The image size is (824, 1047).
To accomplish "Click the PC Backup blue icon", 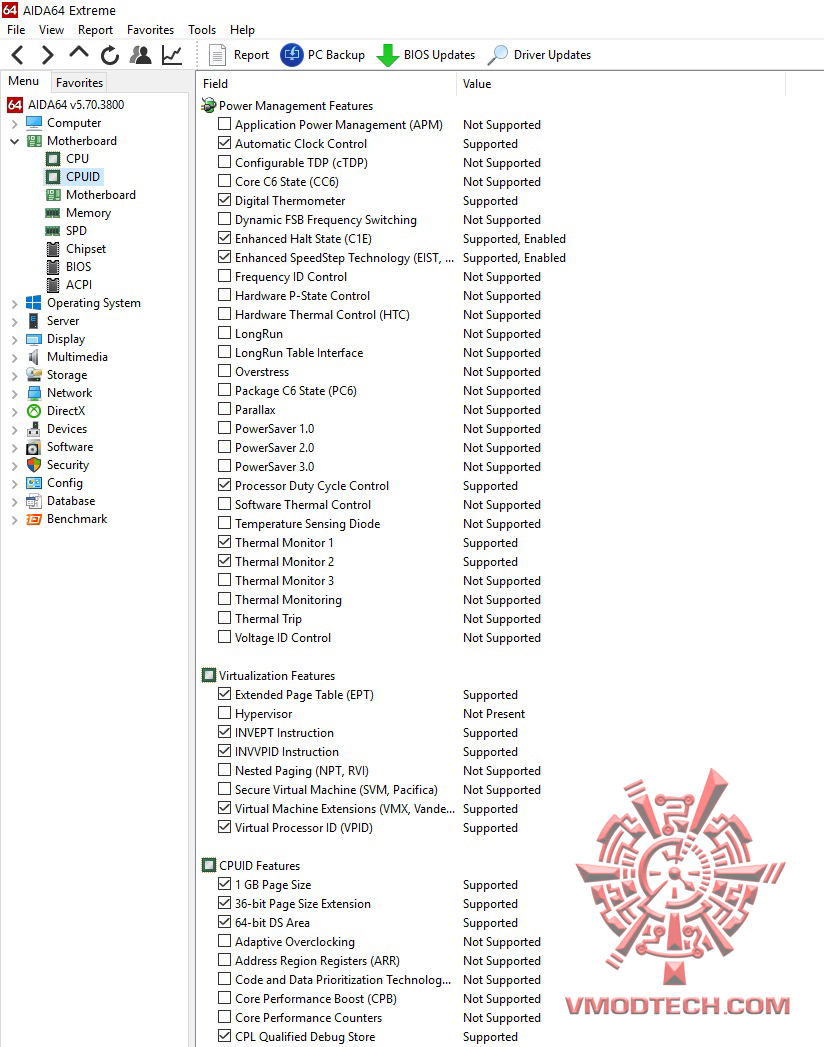I will coord(292,55).
